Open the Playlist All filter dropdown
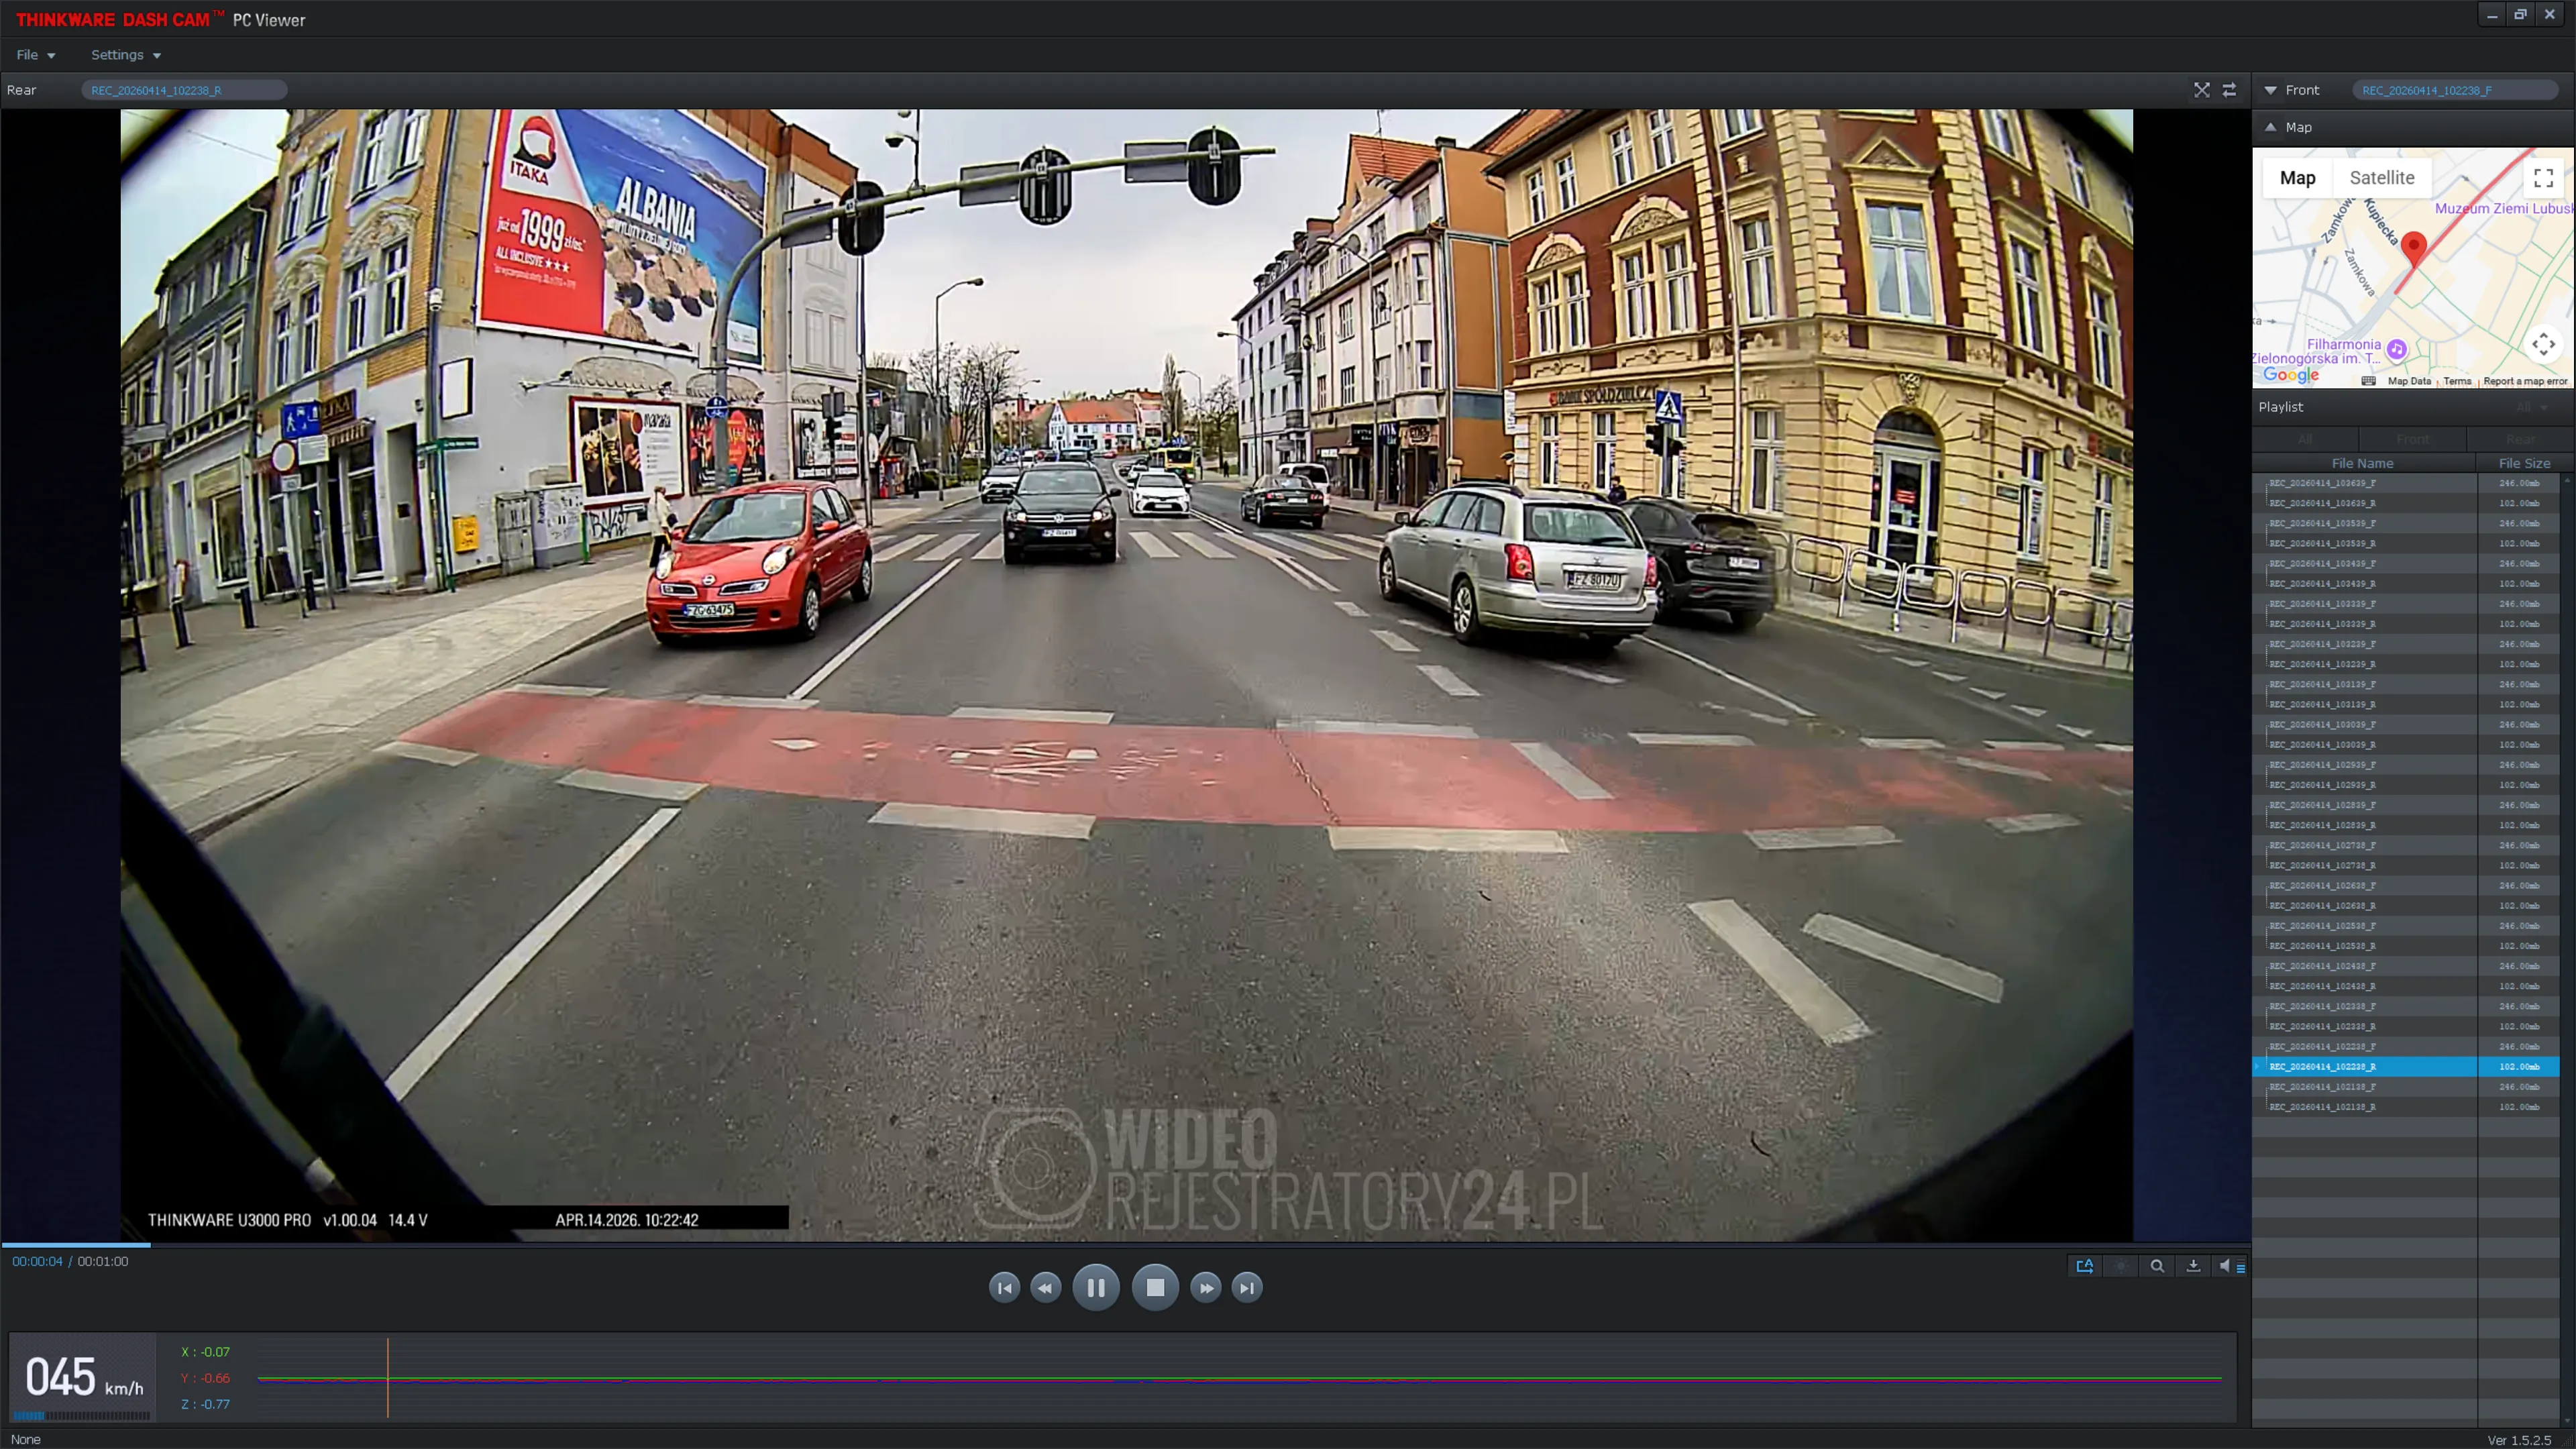The width and height of the screenshot is (2576, 1449). pyautogui.click(x=2531, y=407)
